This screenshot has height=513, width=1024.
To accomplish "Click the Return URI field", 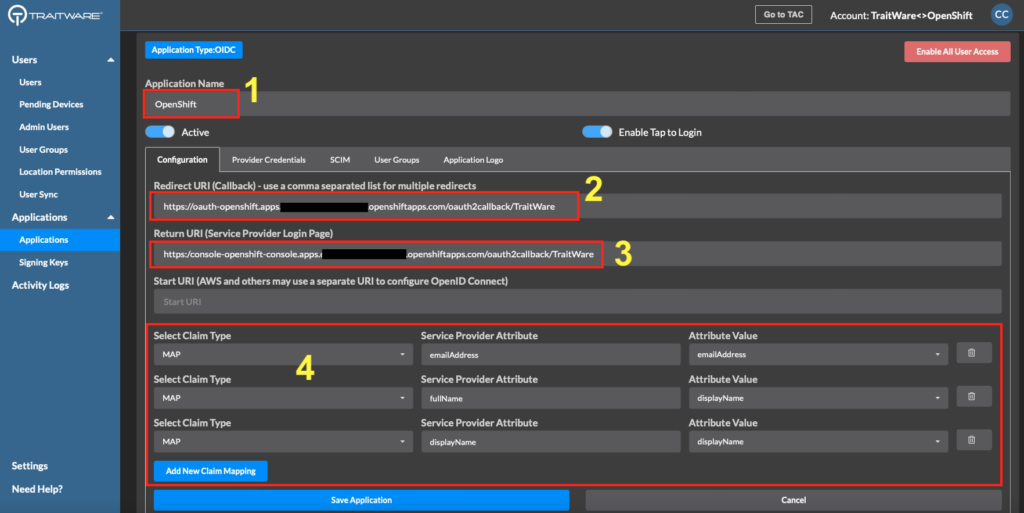I will coord(577,254).
